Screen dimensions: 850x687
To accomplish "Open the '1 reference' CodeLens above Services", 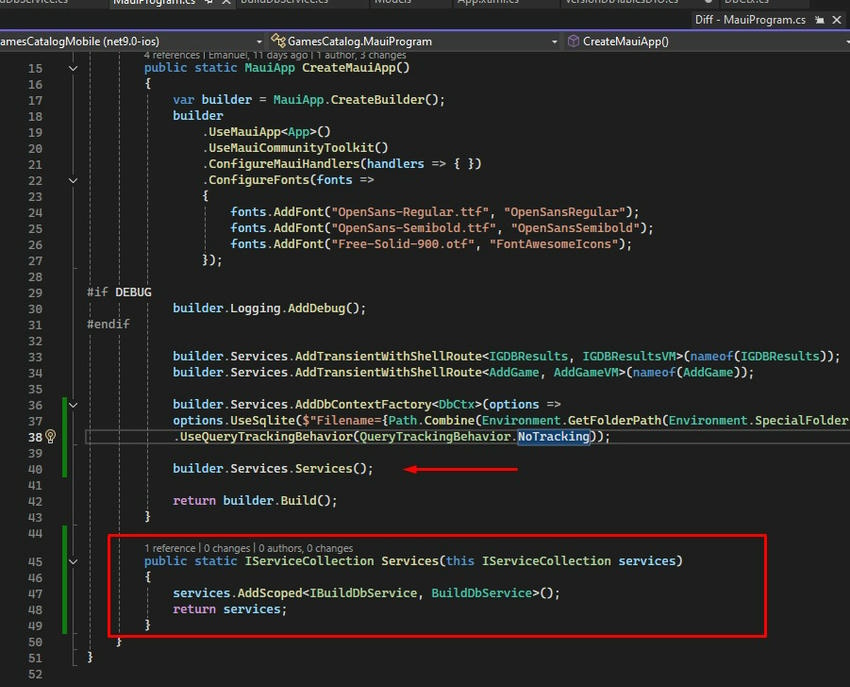I will click(x=170, y=548).
